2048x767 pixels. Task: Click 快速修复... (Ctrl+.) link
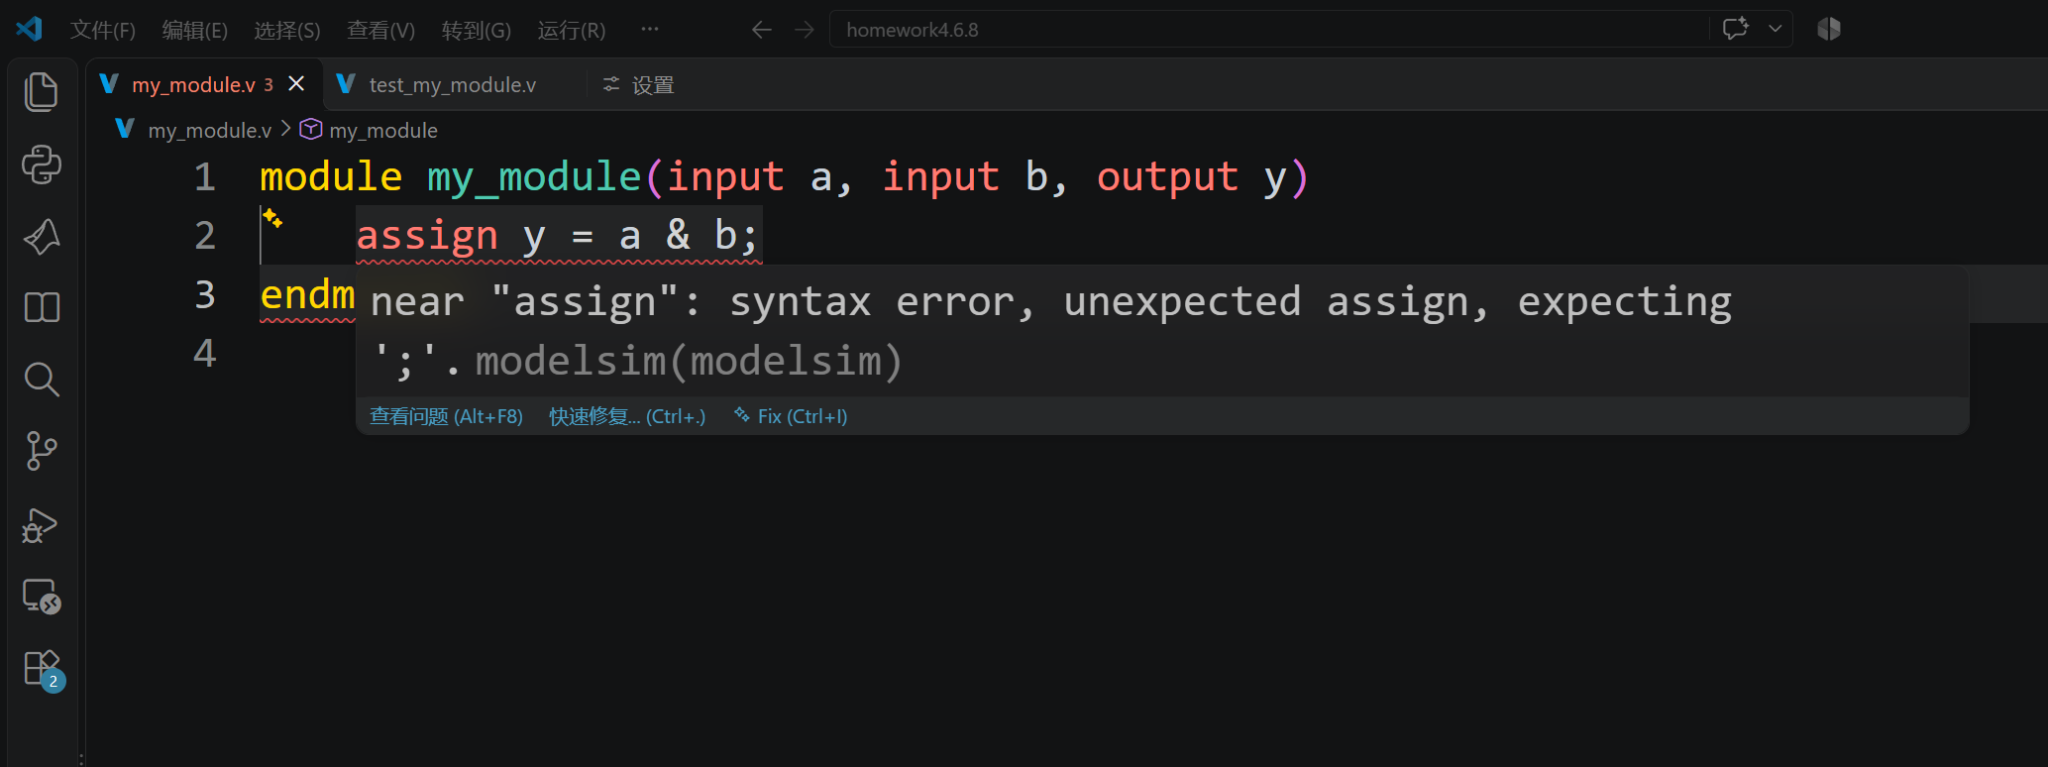click(x=627, y=416)
